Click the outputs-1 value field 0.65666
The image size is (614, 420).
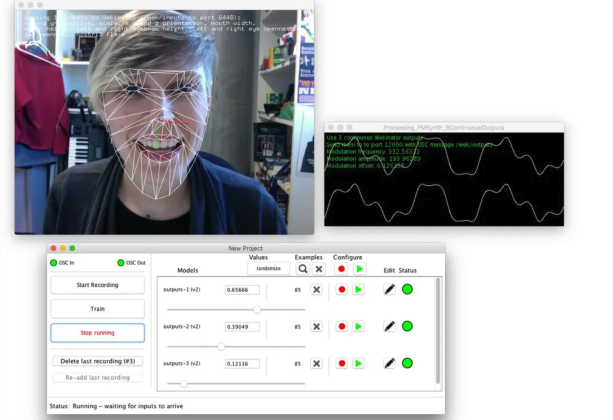click(x=242, y=290)
